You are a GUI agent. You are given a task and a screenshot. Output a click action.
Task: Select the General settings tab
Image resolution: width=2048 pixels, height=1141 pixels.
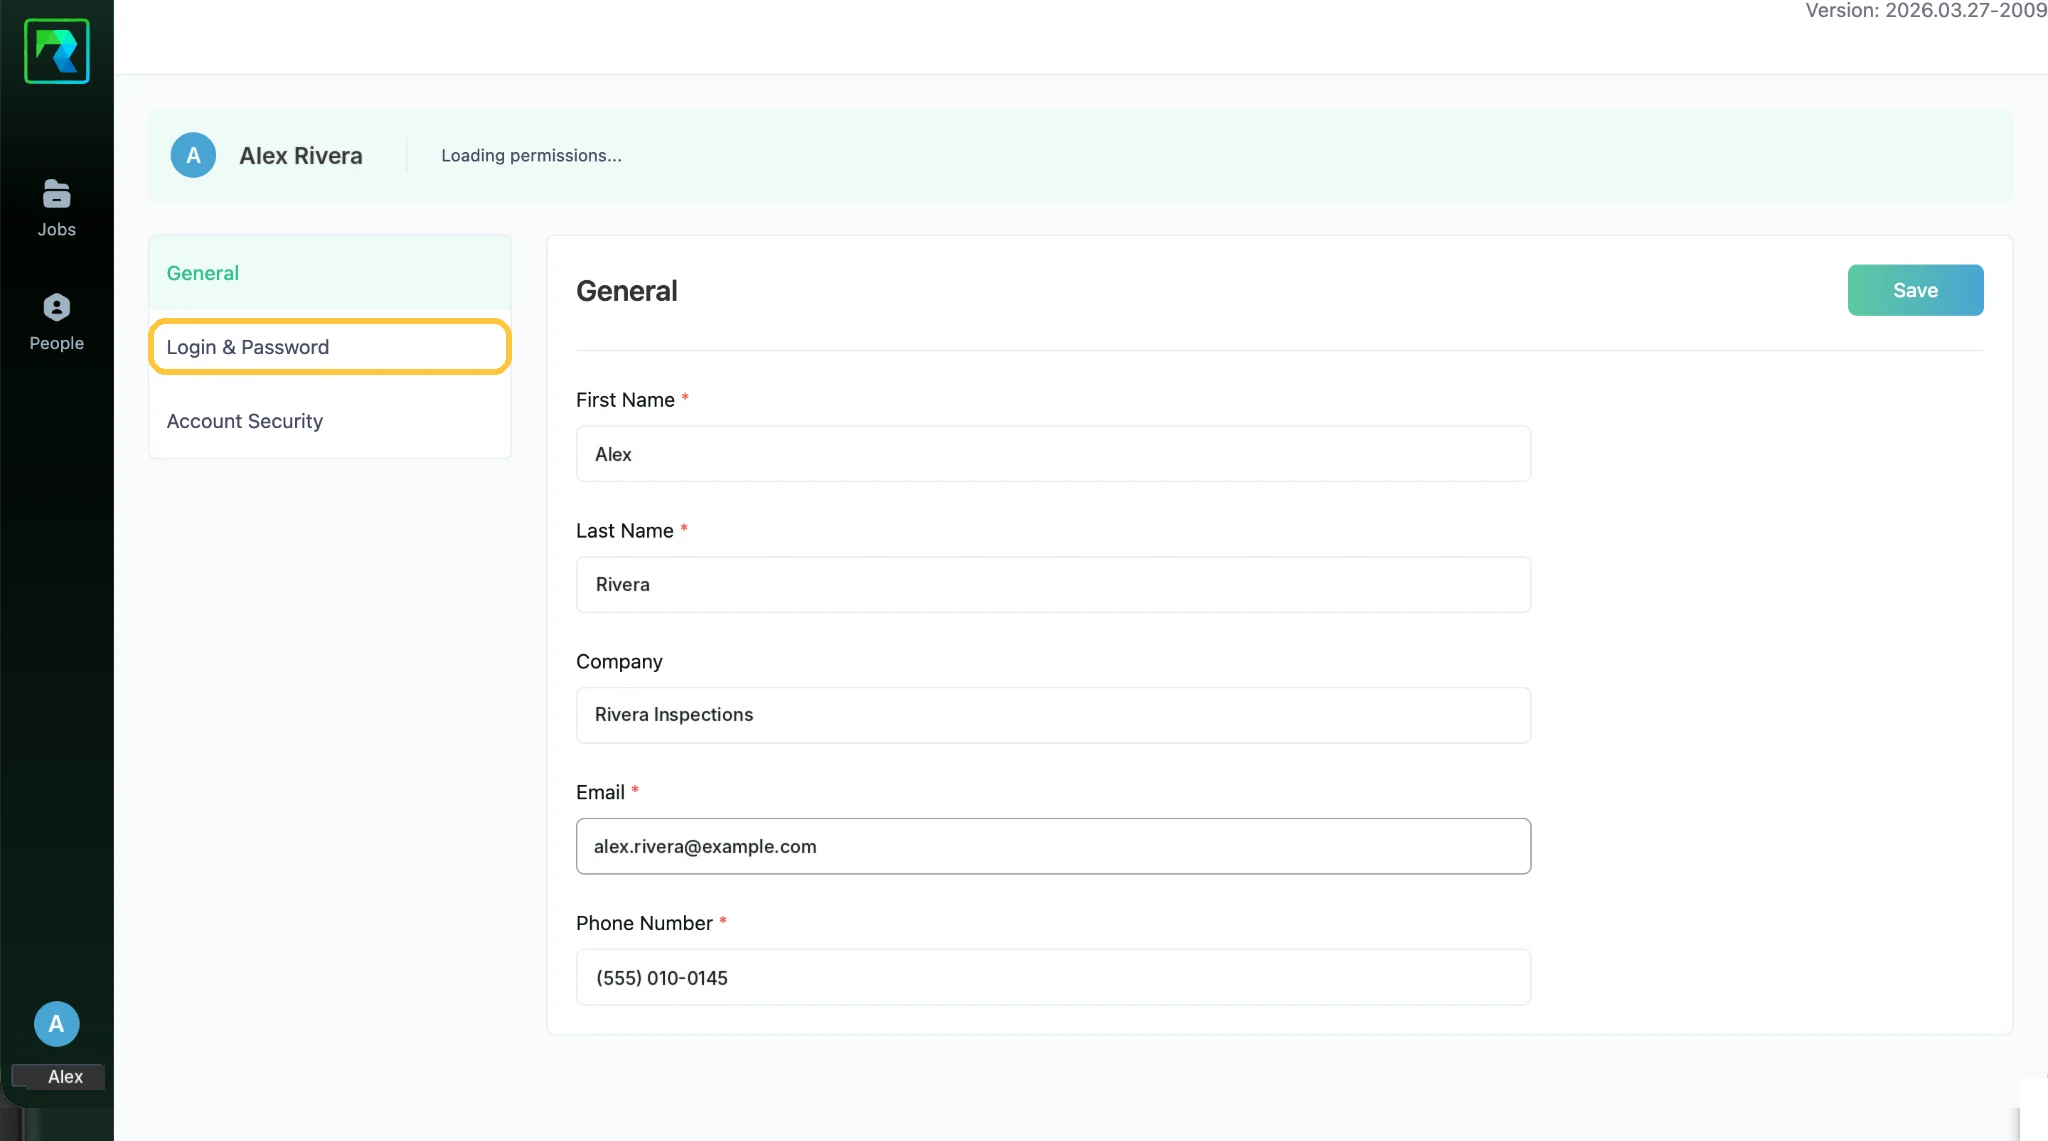(x=330, y=273)
